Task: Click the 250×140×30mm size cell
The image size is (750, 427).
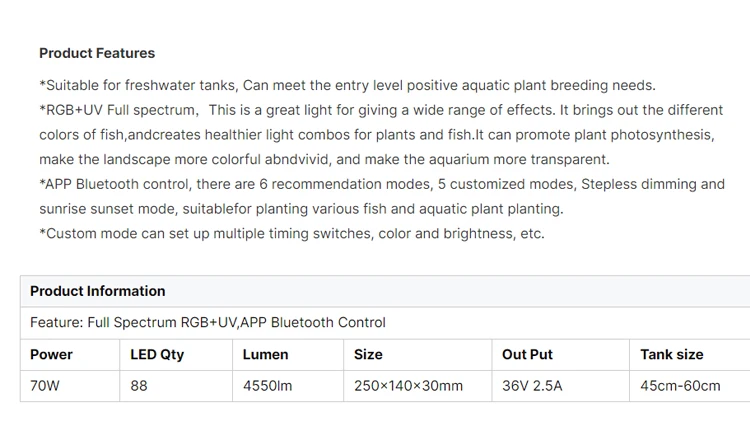Action: coord(418,386)
